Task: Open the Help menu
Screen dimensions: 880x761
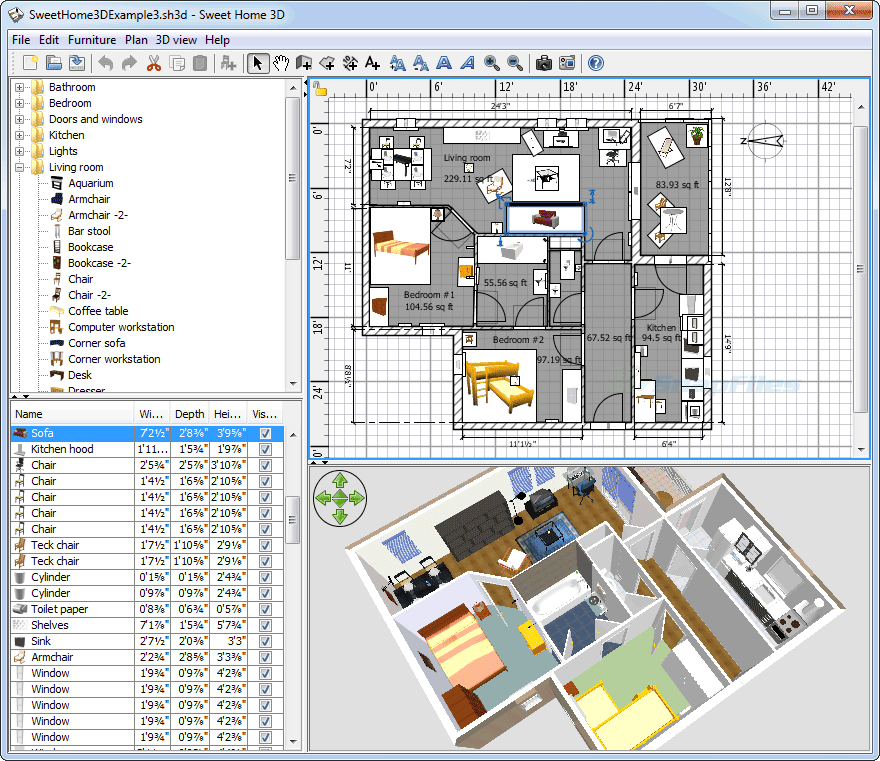Action: (217, 40)
